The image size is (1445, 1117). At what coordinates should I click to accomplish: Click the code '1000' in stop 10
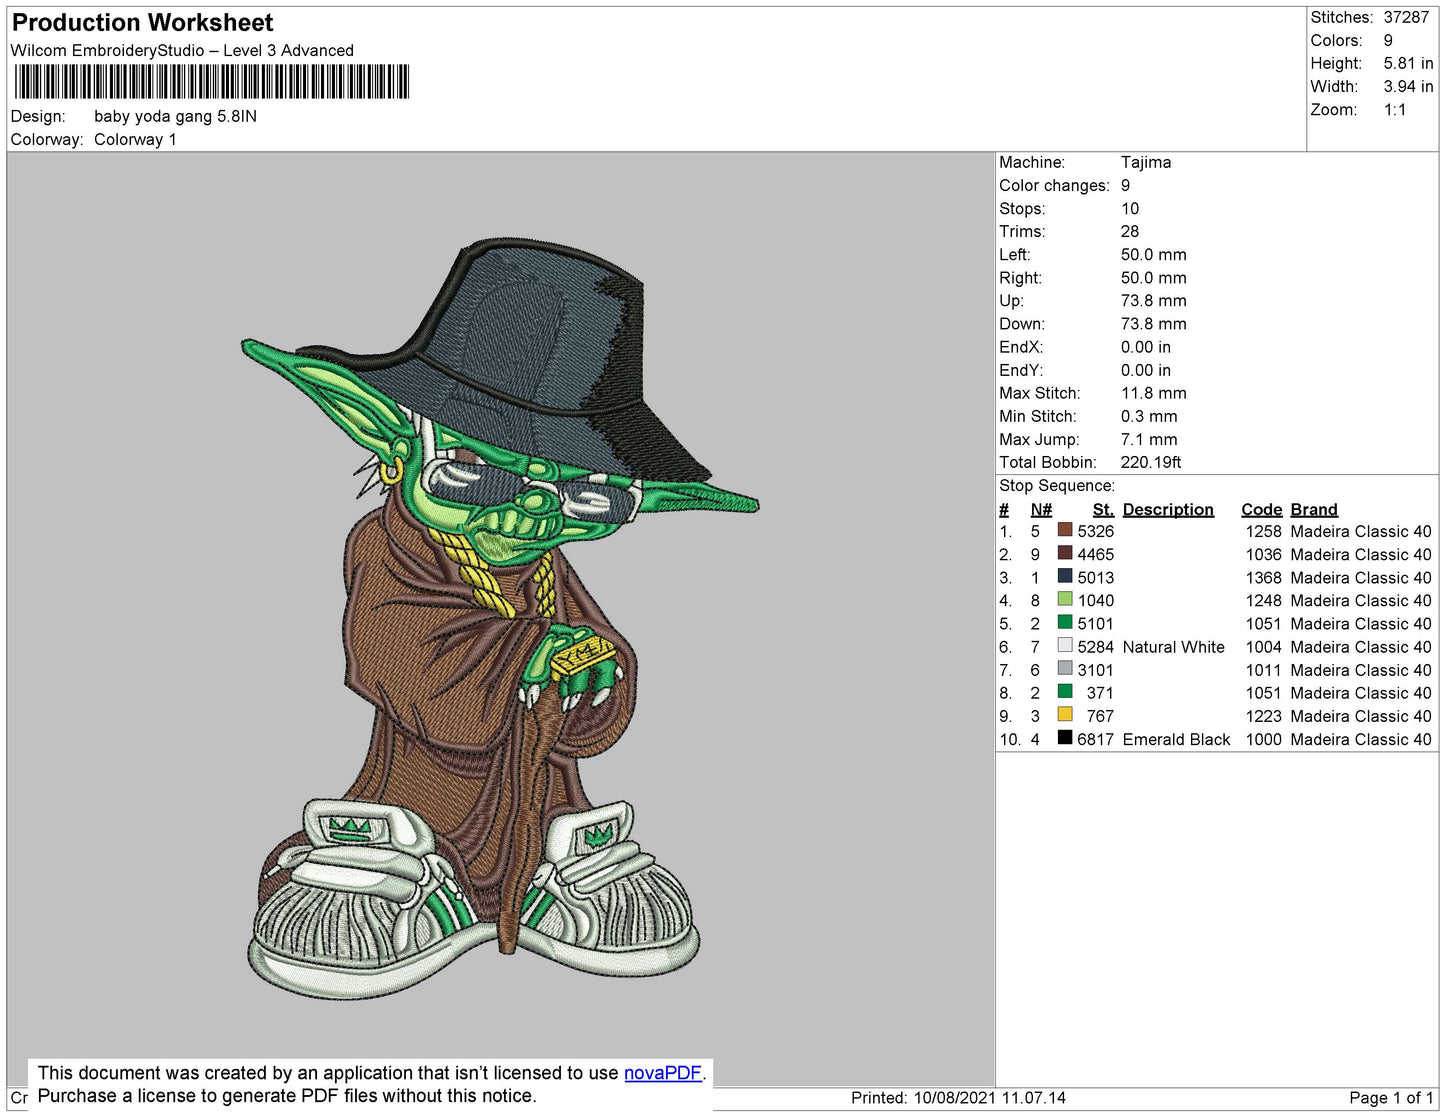pyautogui.click(x=1263, y=739)
